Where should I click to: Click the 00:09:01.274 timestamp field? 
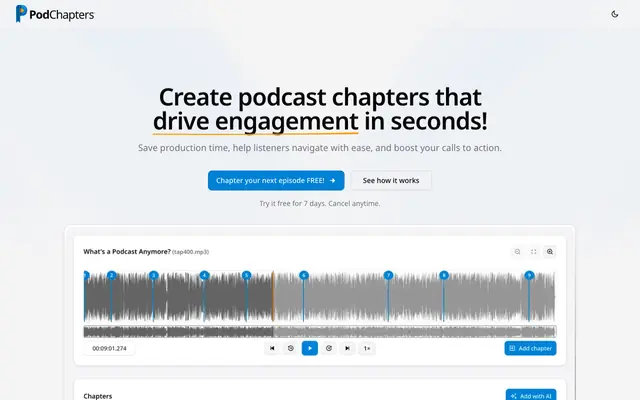point(109,348)
